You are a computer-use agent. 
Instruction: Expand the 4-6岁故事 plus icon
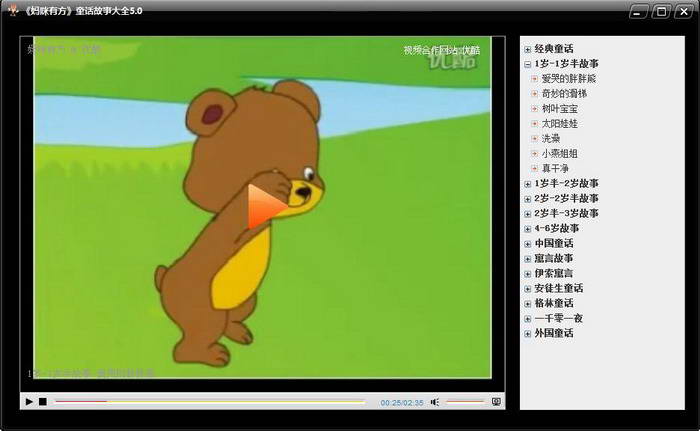coord(527,229)
